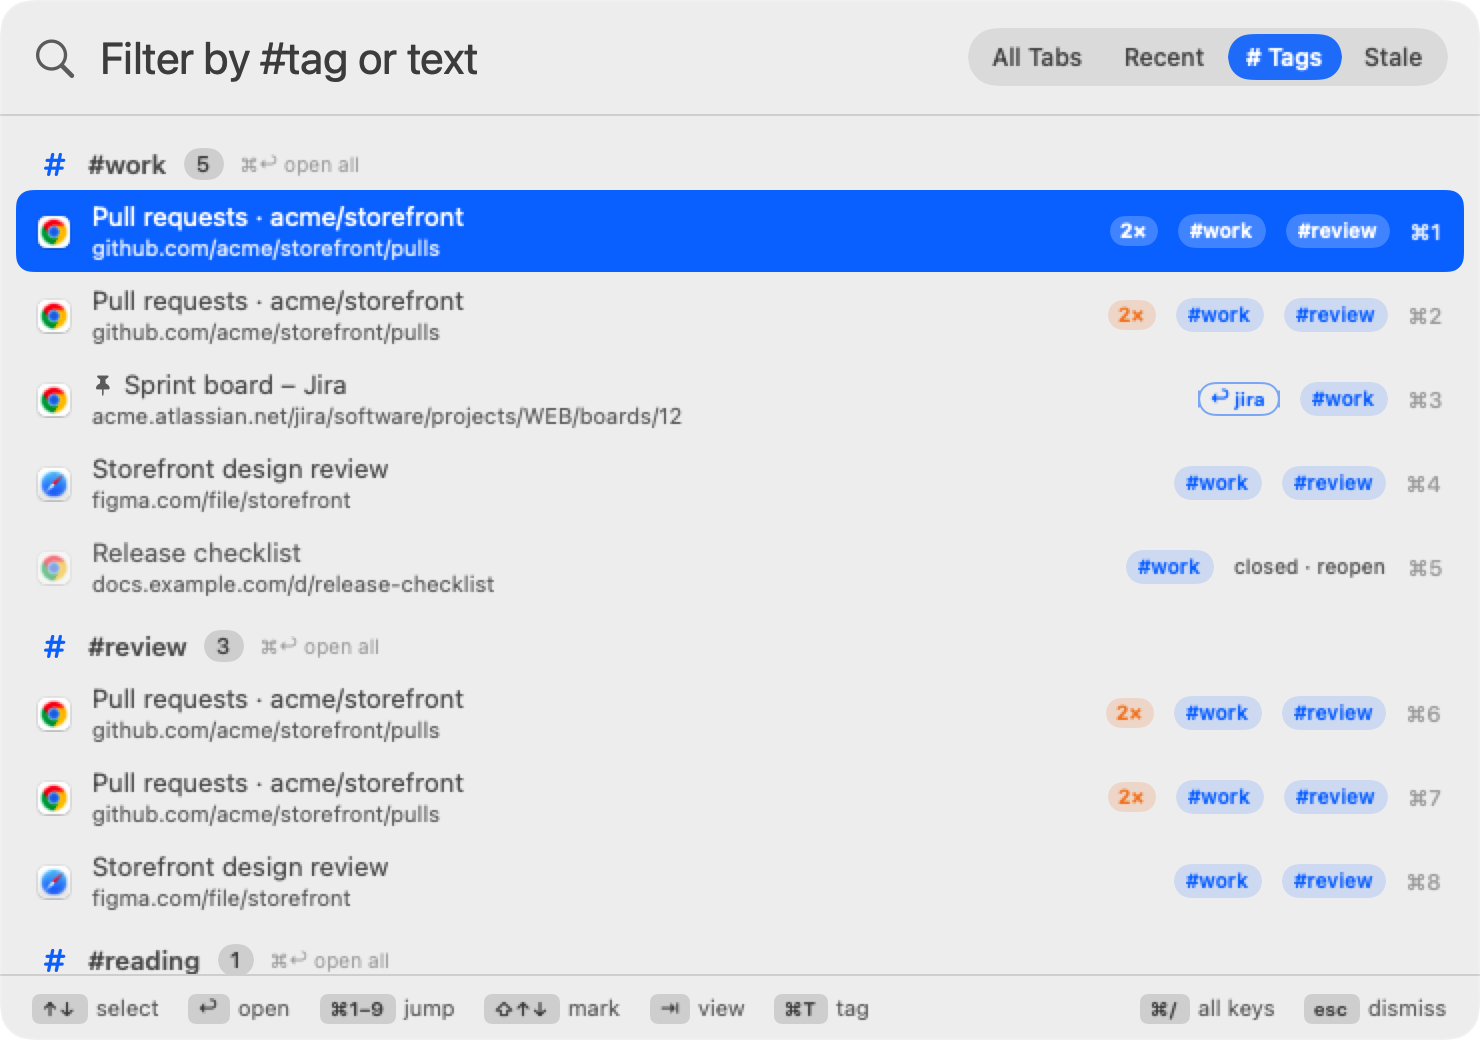The width and height of the screenshot is (1480, 1040).
Task: Click the #work tag on Sprint board row
Action: point(1343,399)
